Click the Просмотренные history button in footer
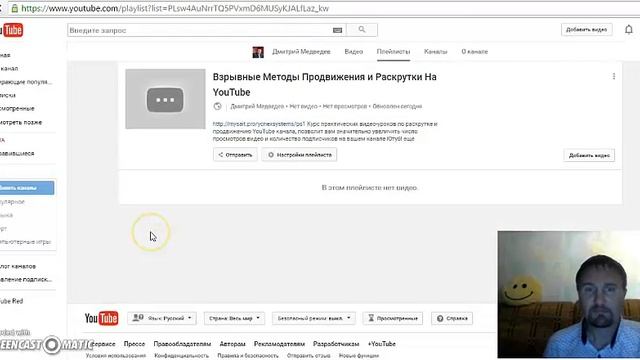The width and height of the screenshot is (640, 360). [393, 318]
